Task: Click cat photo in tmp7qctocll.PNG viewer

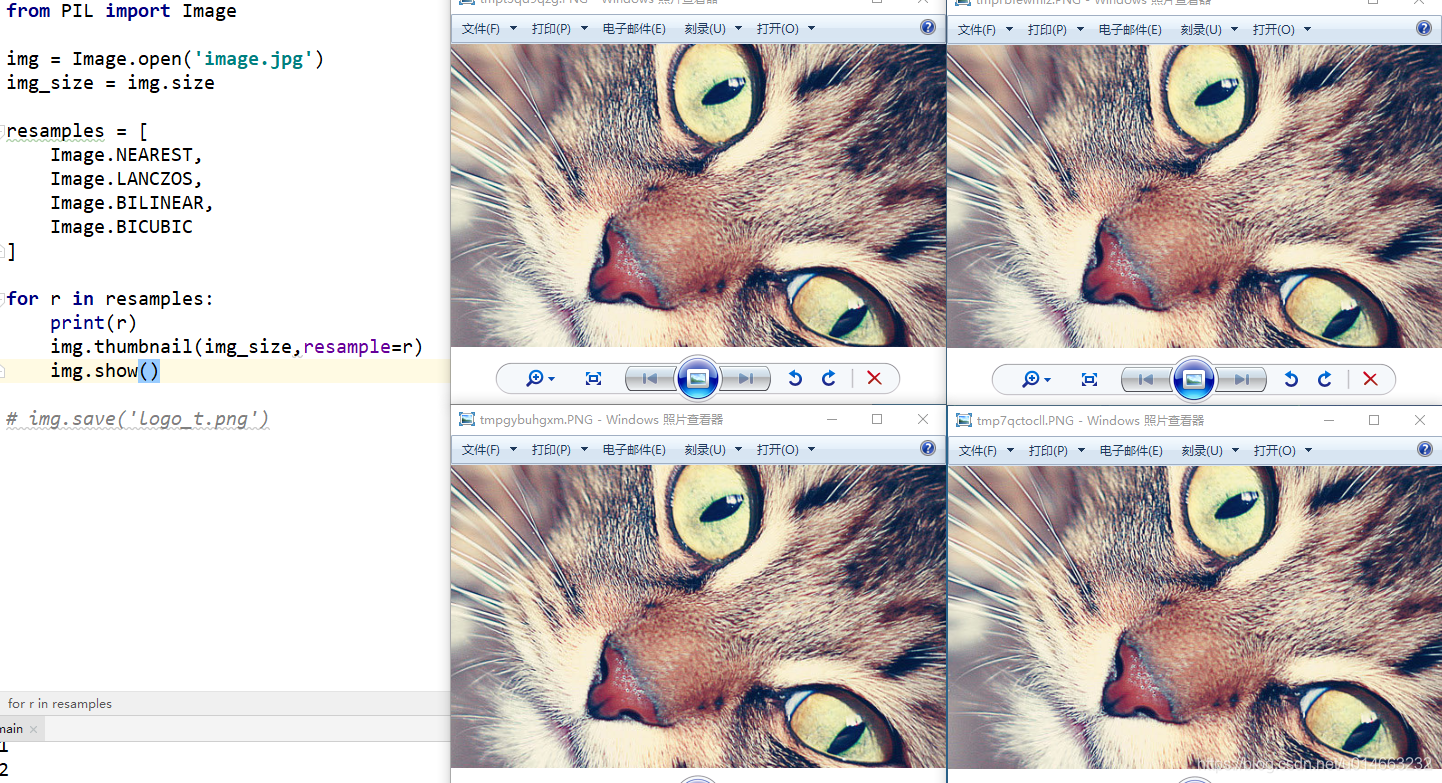Action: pos(1194,617)
